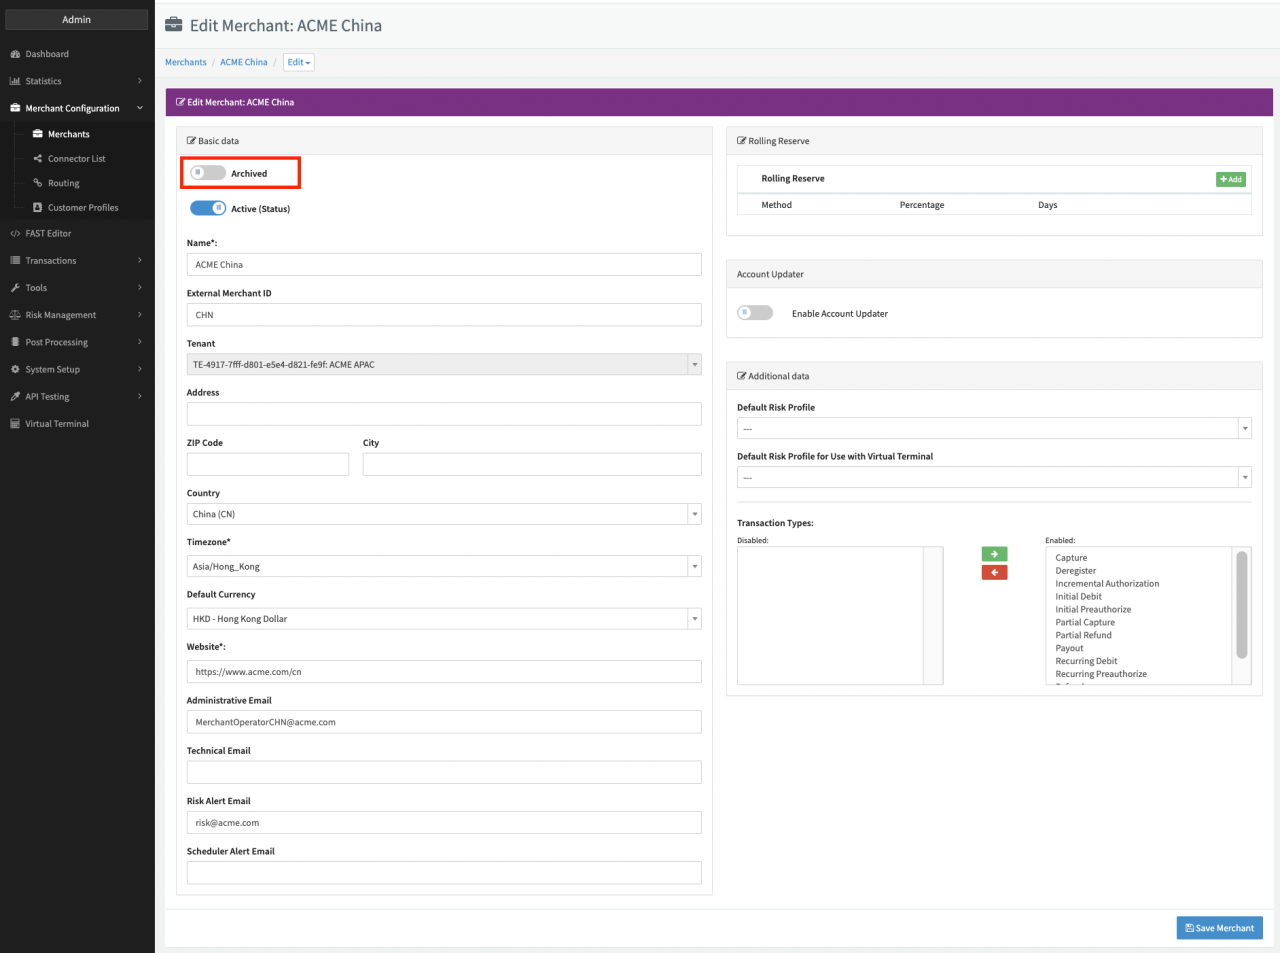Click the Save Merchant button
This screenshot has height=953, width=1280.
click(x=1219, y=928)
